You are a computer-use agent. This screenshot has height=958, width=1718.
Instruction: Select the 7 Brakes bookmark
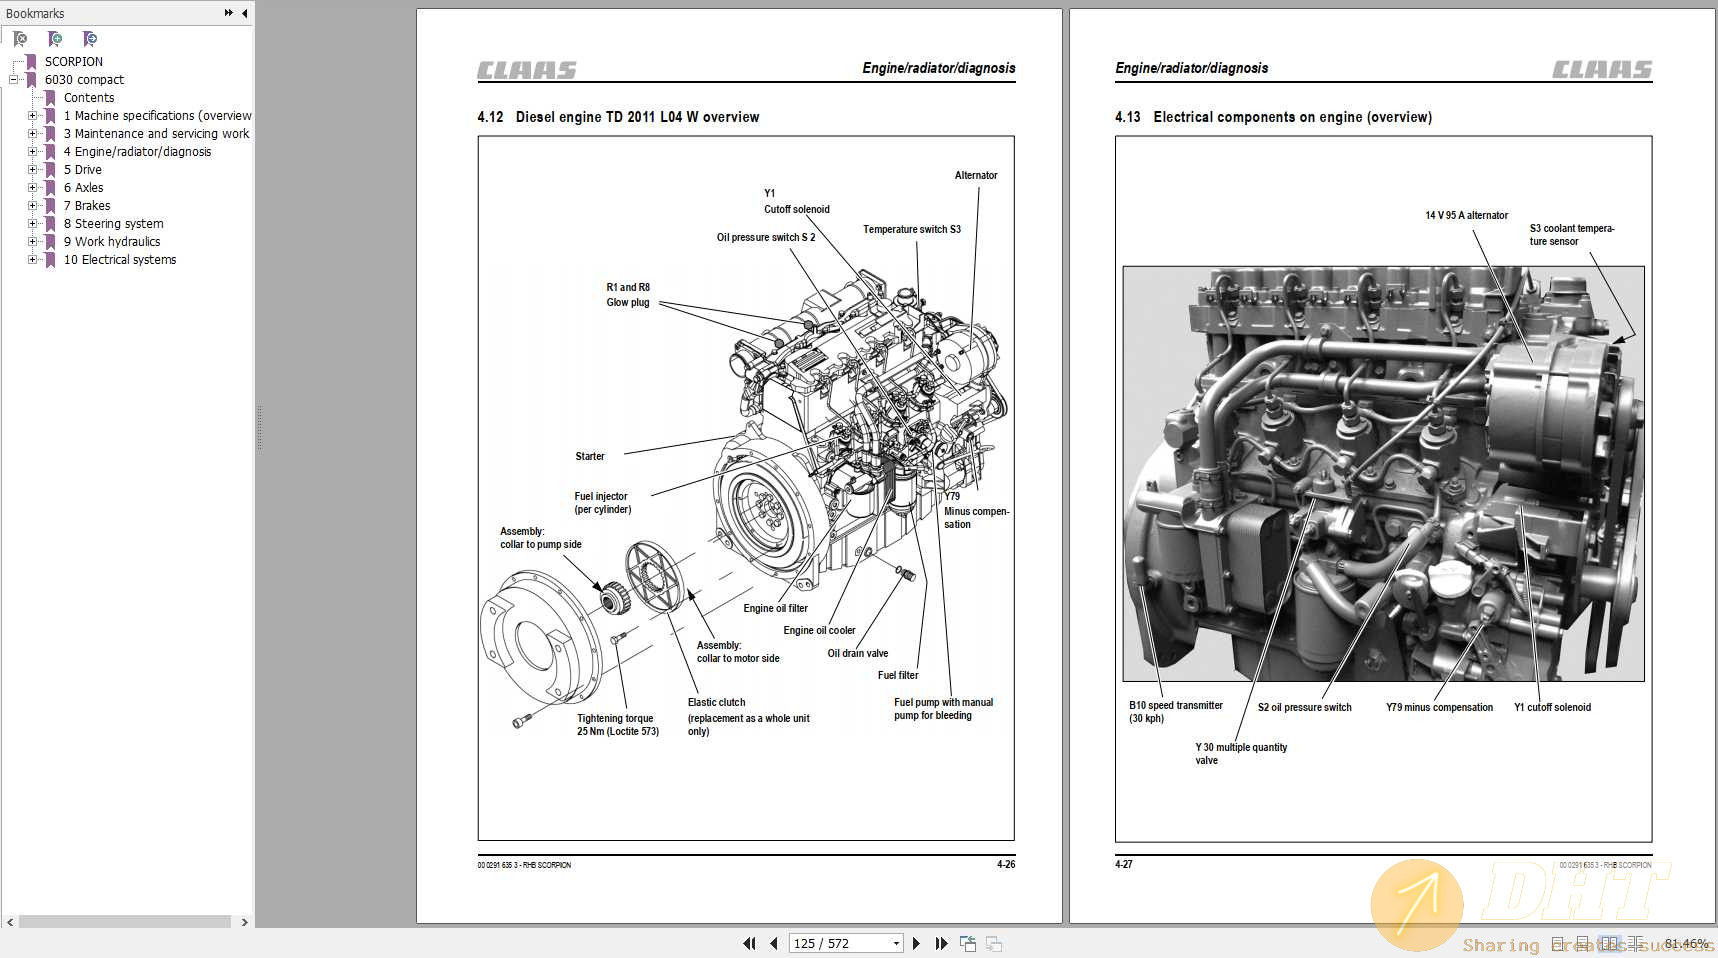click(x=87, y=206)
